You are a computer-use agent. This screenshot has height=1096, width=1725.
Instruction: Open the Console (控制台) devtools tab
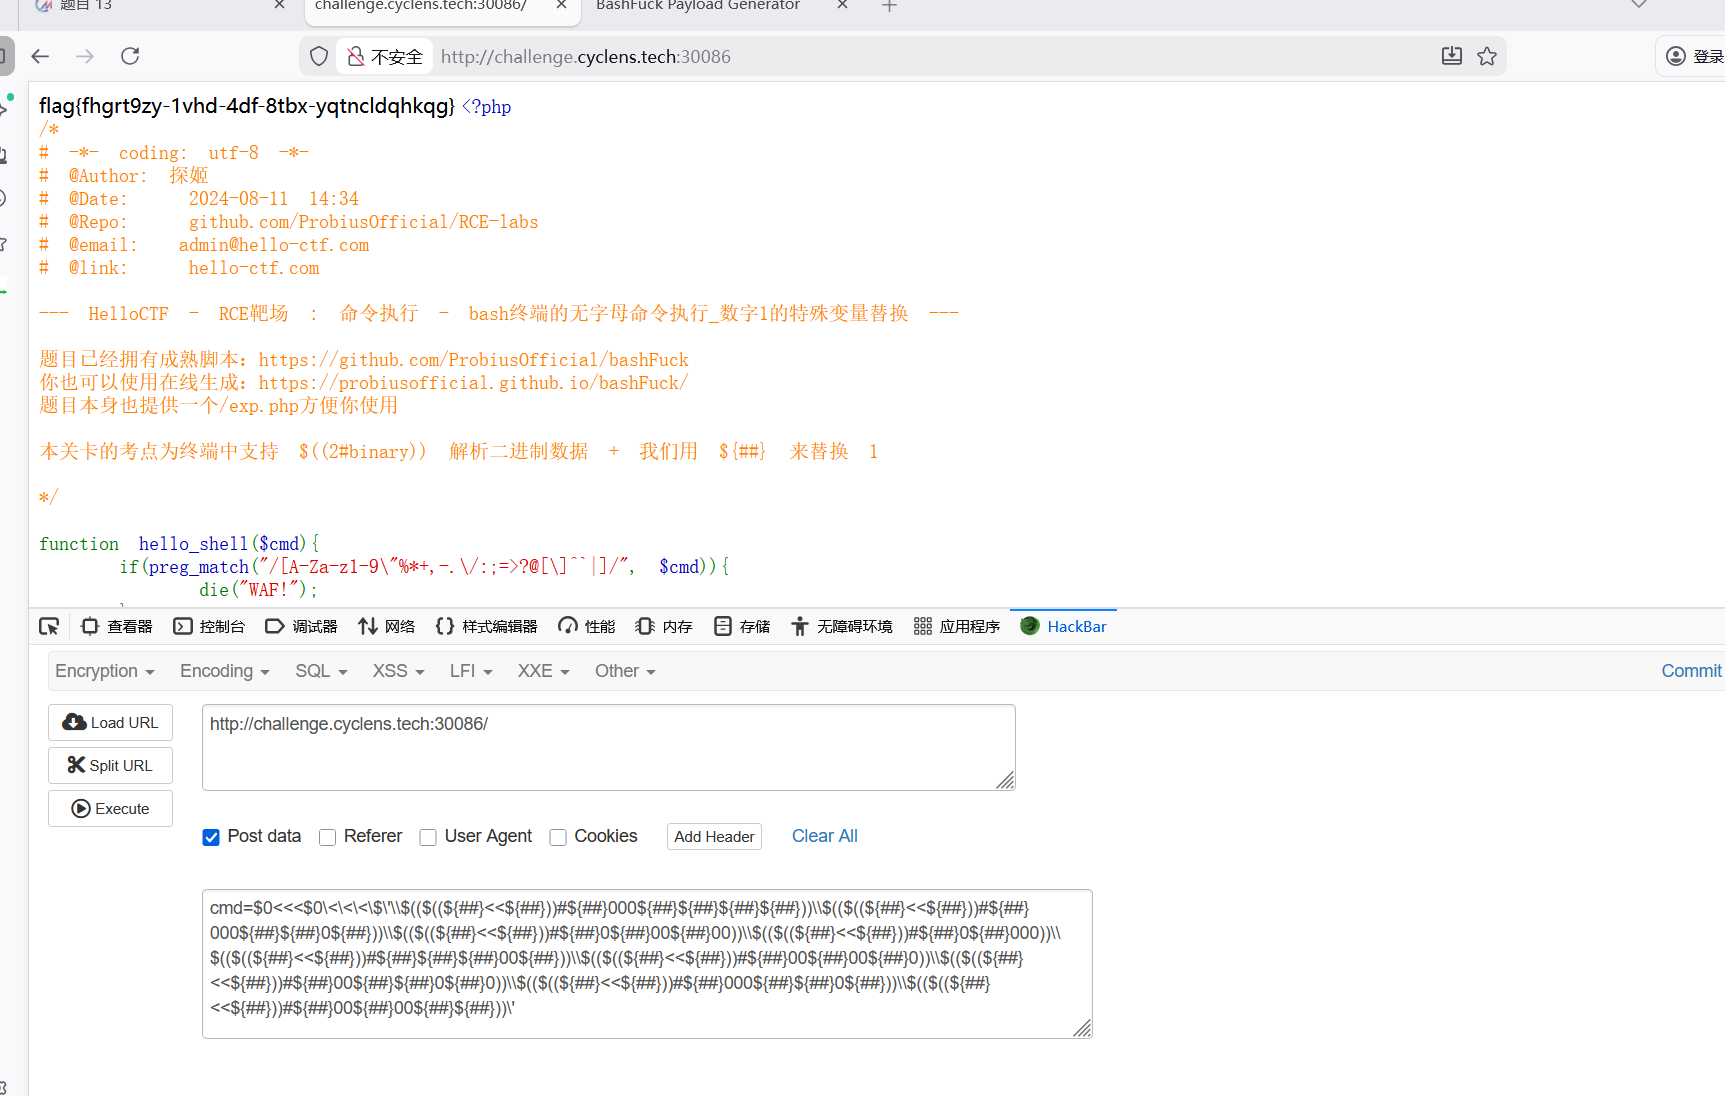(209, 627)
